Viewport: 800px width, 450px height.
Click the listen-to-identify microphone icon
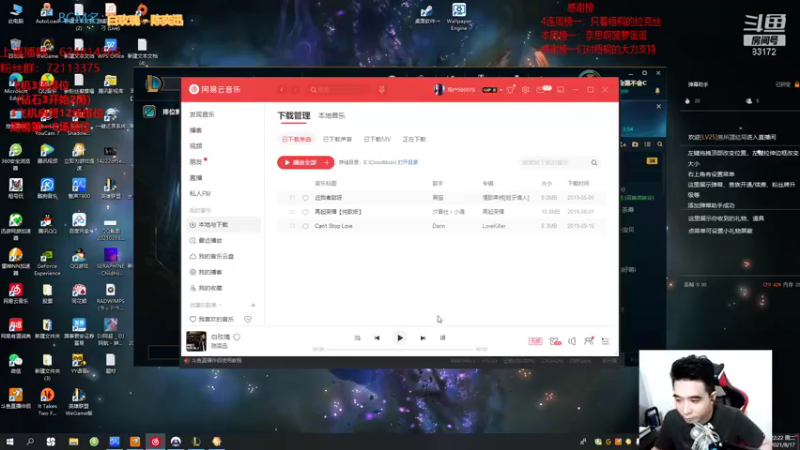click(x=382, y=90)
